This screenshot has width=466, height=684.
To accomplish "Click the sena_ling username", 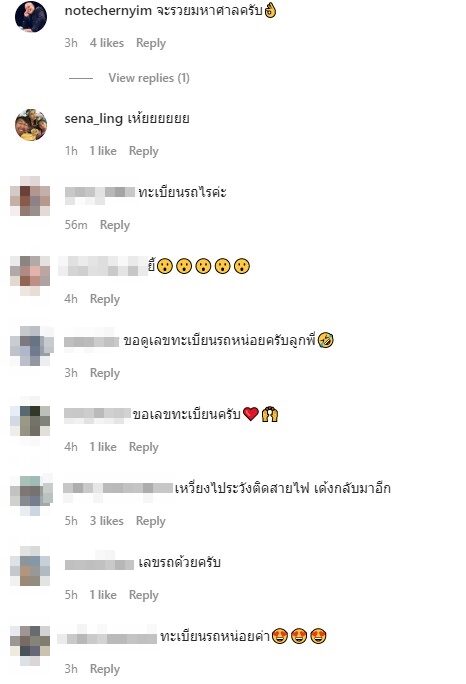I will (93, 119).
